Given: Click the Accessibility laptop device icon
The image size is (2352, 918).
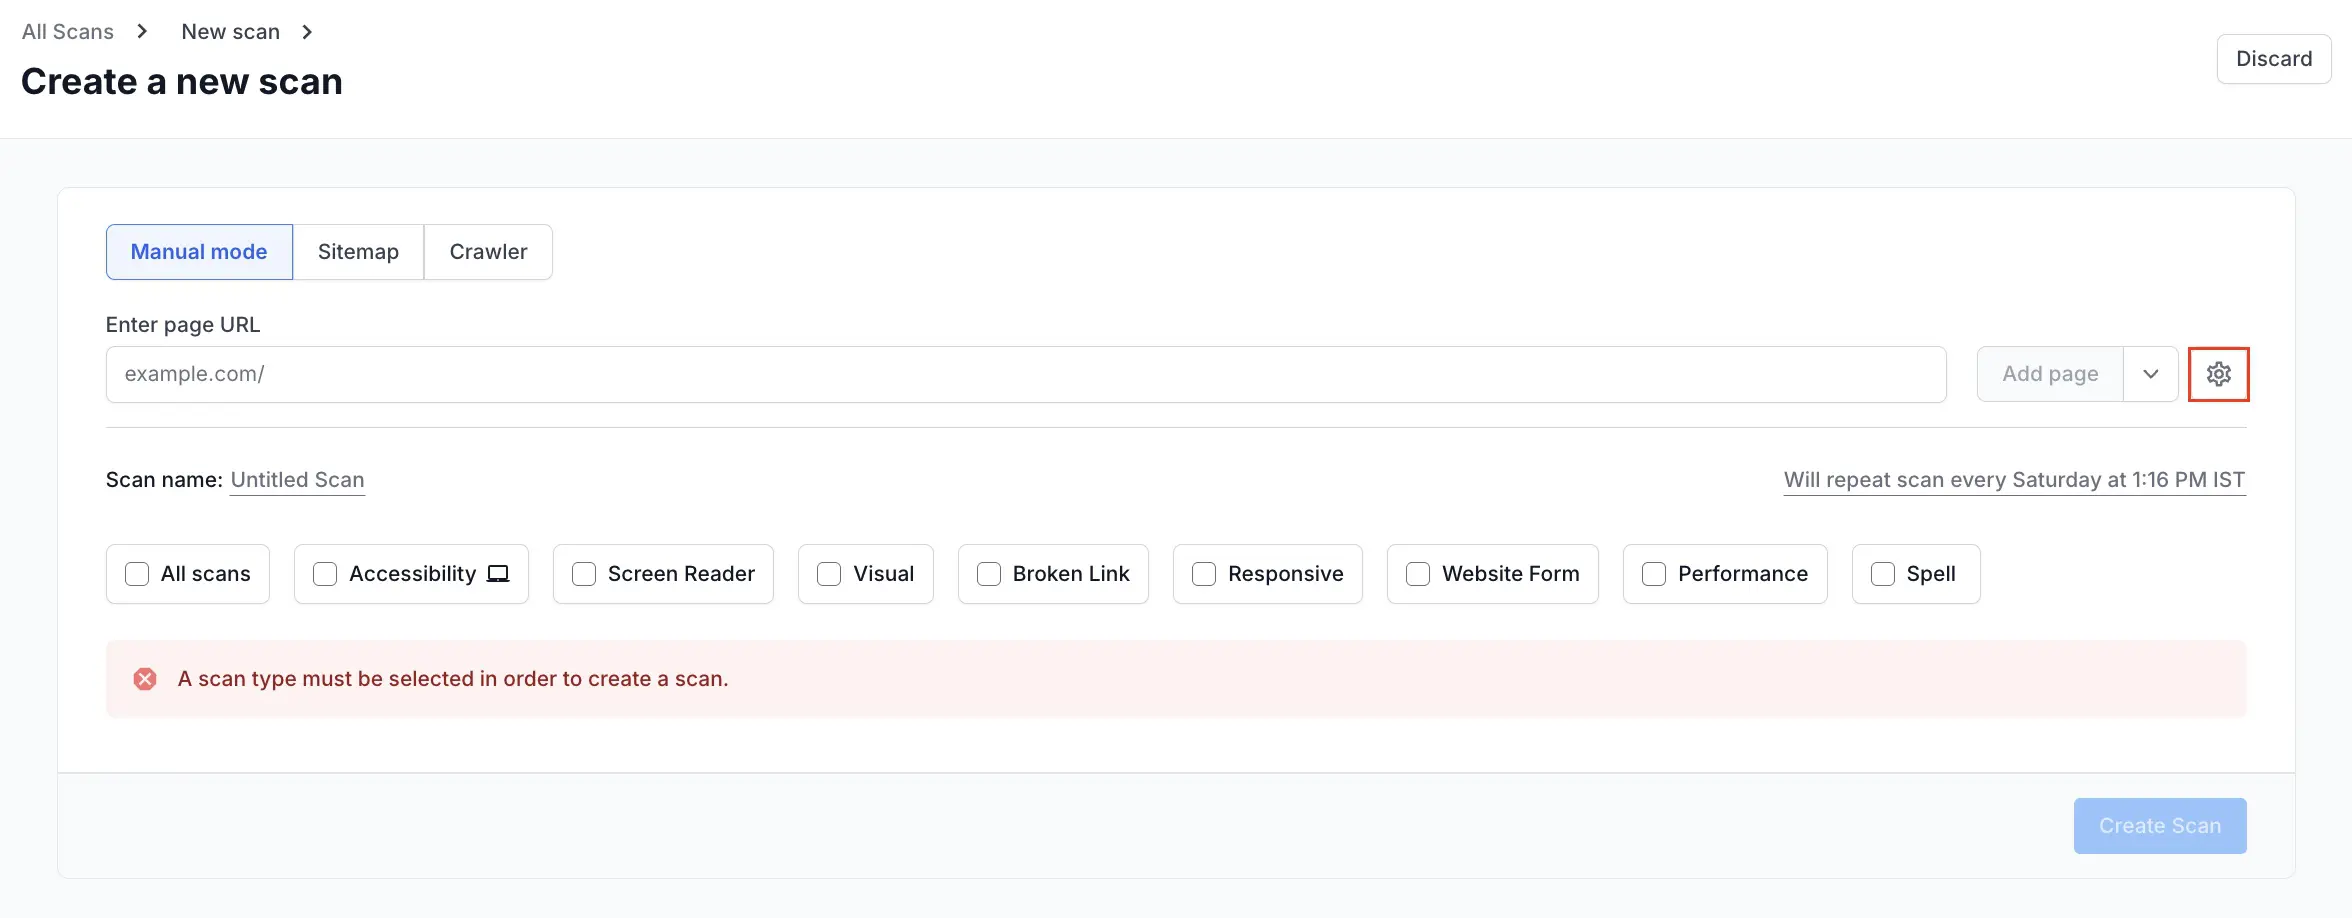Looking at the screenshot, I should [498, 574].
